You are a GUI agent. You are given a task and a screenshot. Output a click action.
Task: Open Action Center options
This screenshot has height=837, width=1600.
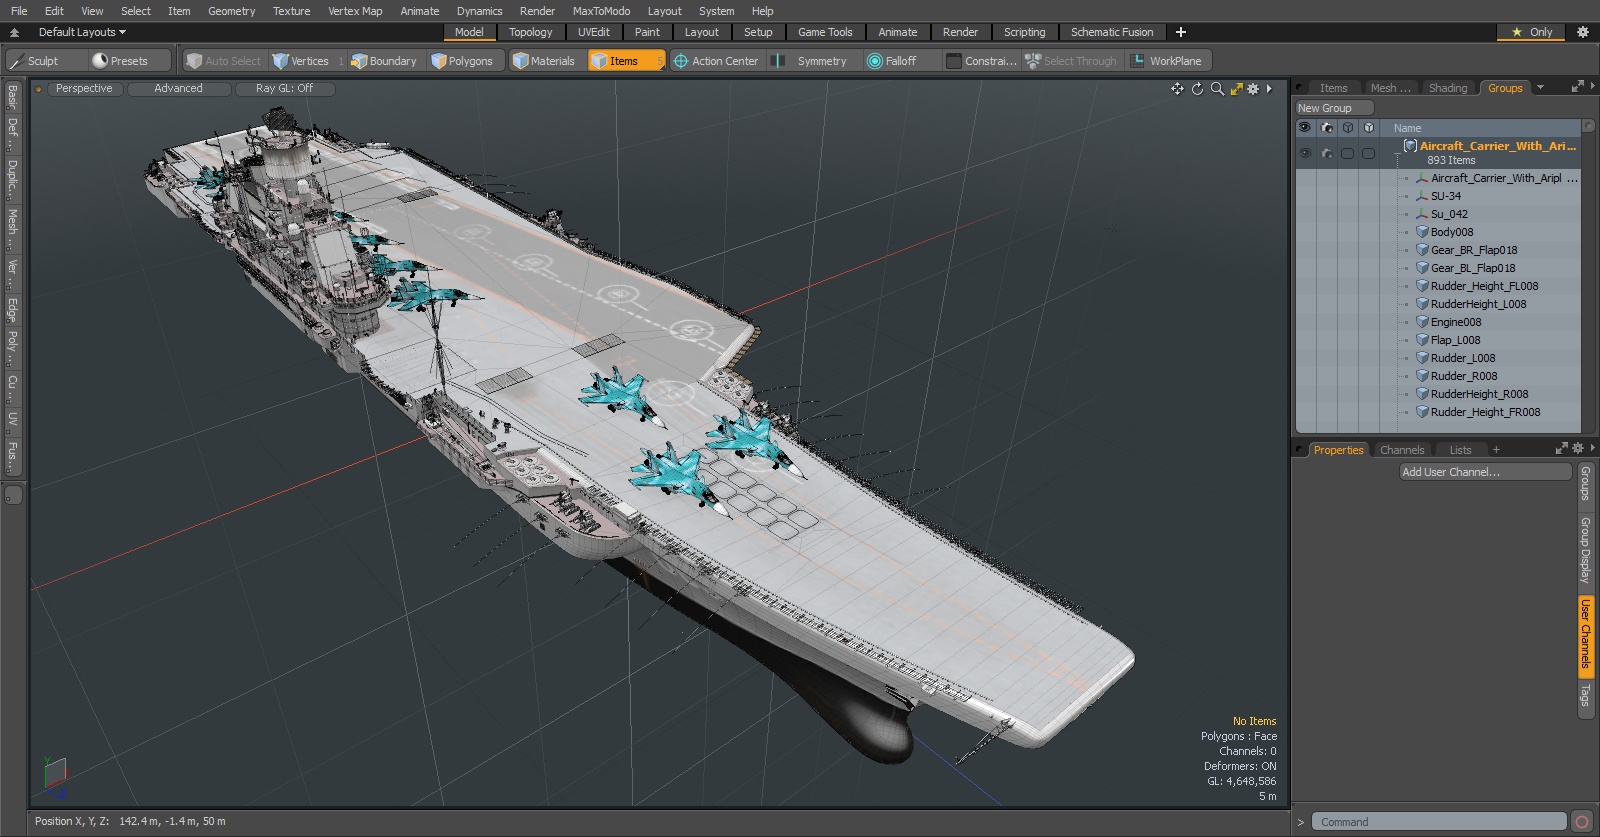716,61
